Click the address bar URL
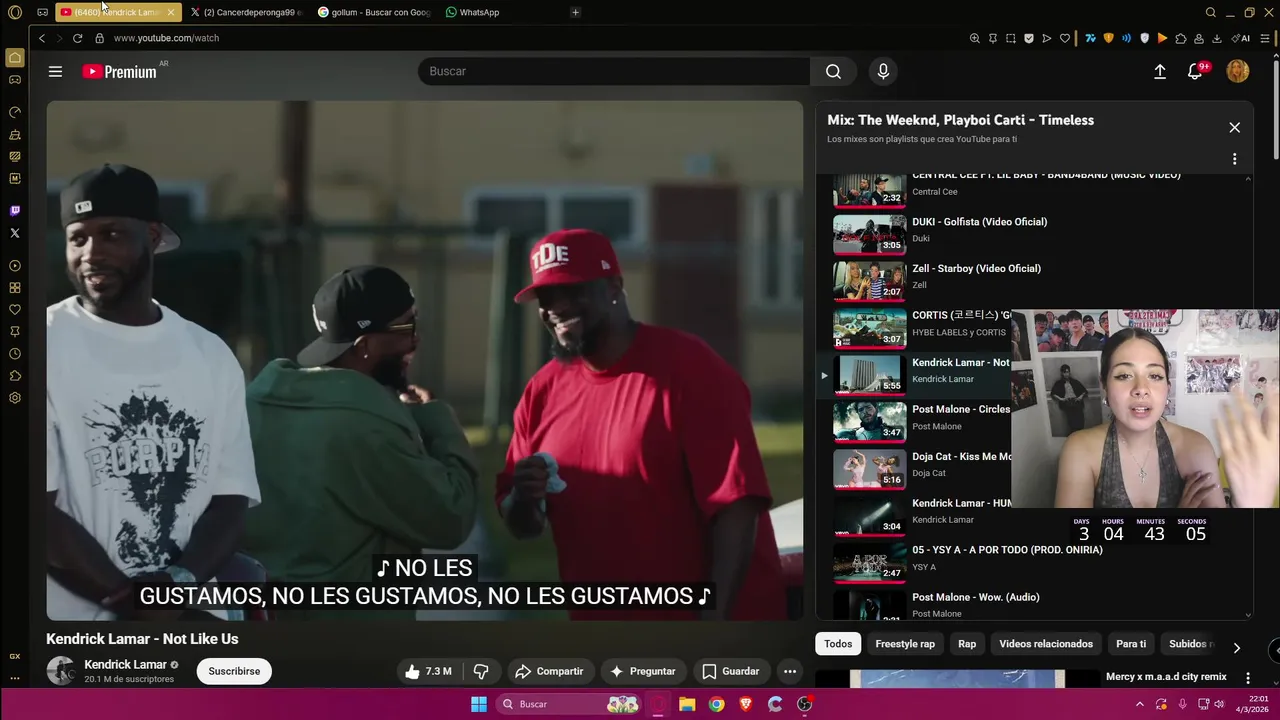Viewport: 1280px width, 720px height. click(x=166, y=38)
